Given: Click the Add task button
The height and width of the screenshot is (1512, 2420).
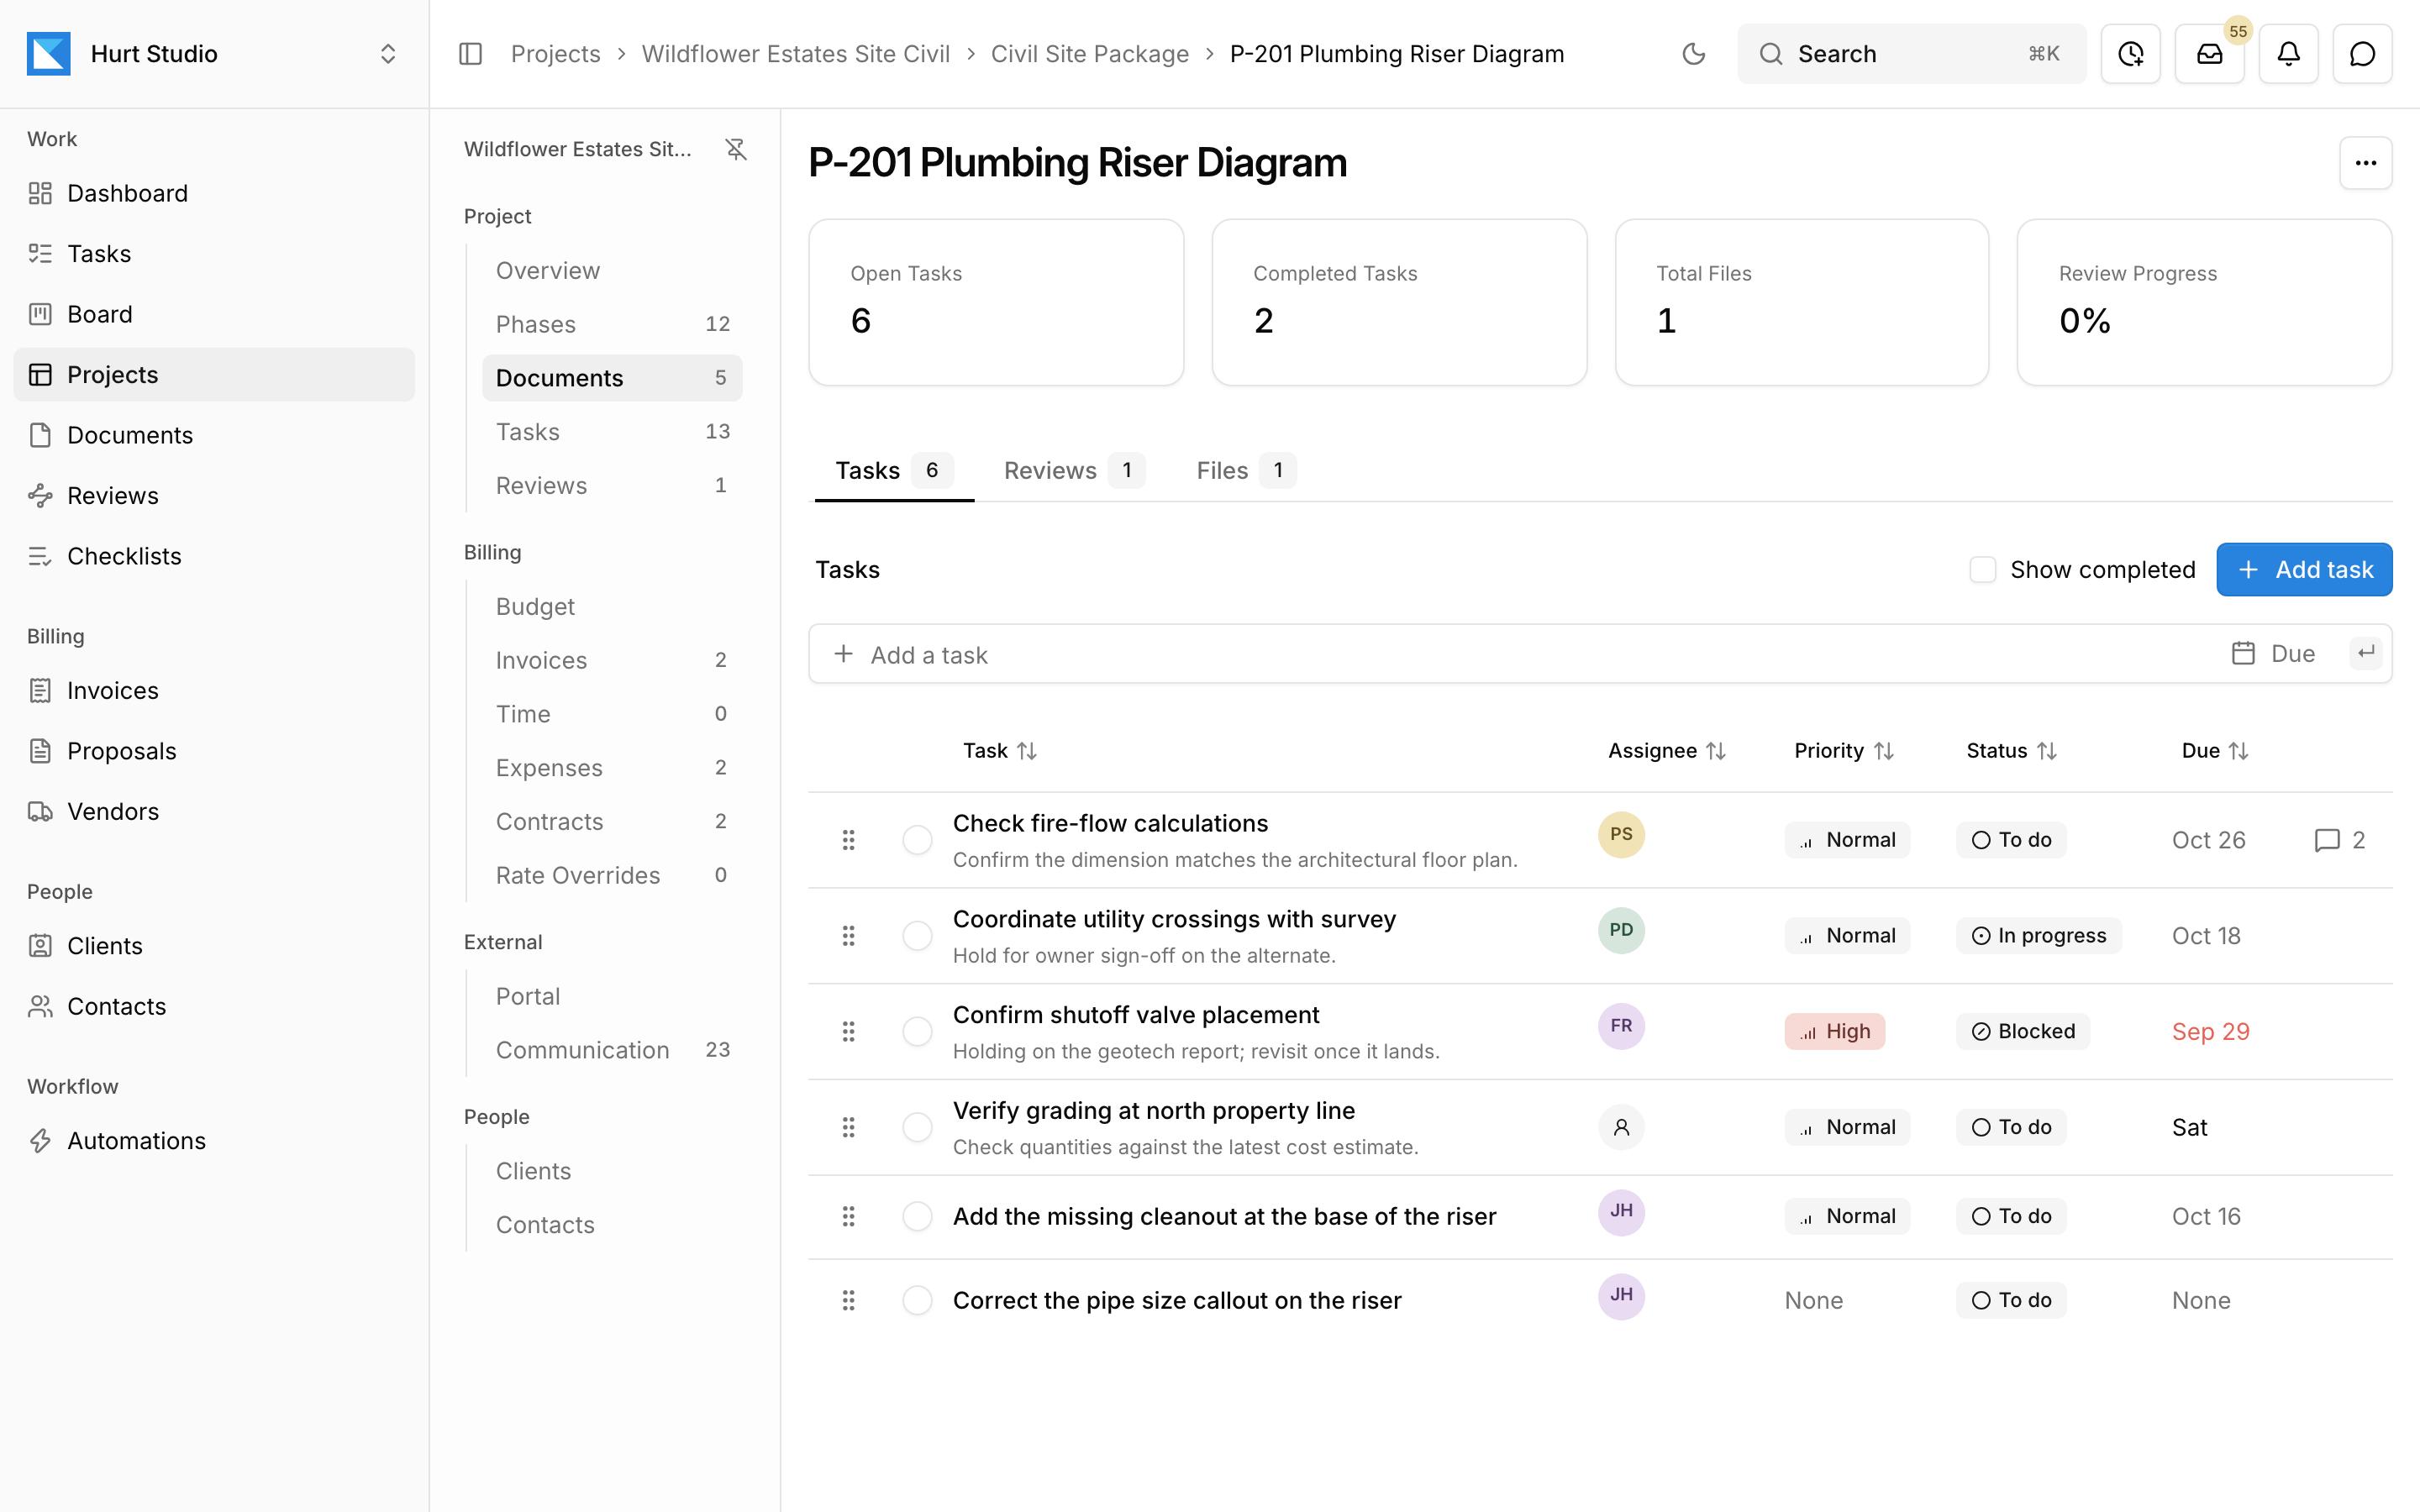Looking at the screenshot, I should point(2304,570).
